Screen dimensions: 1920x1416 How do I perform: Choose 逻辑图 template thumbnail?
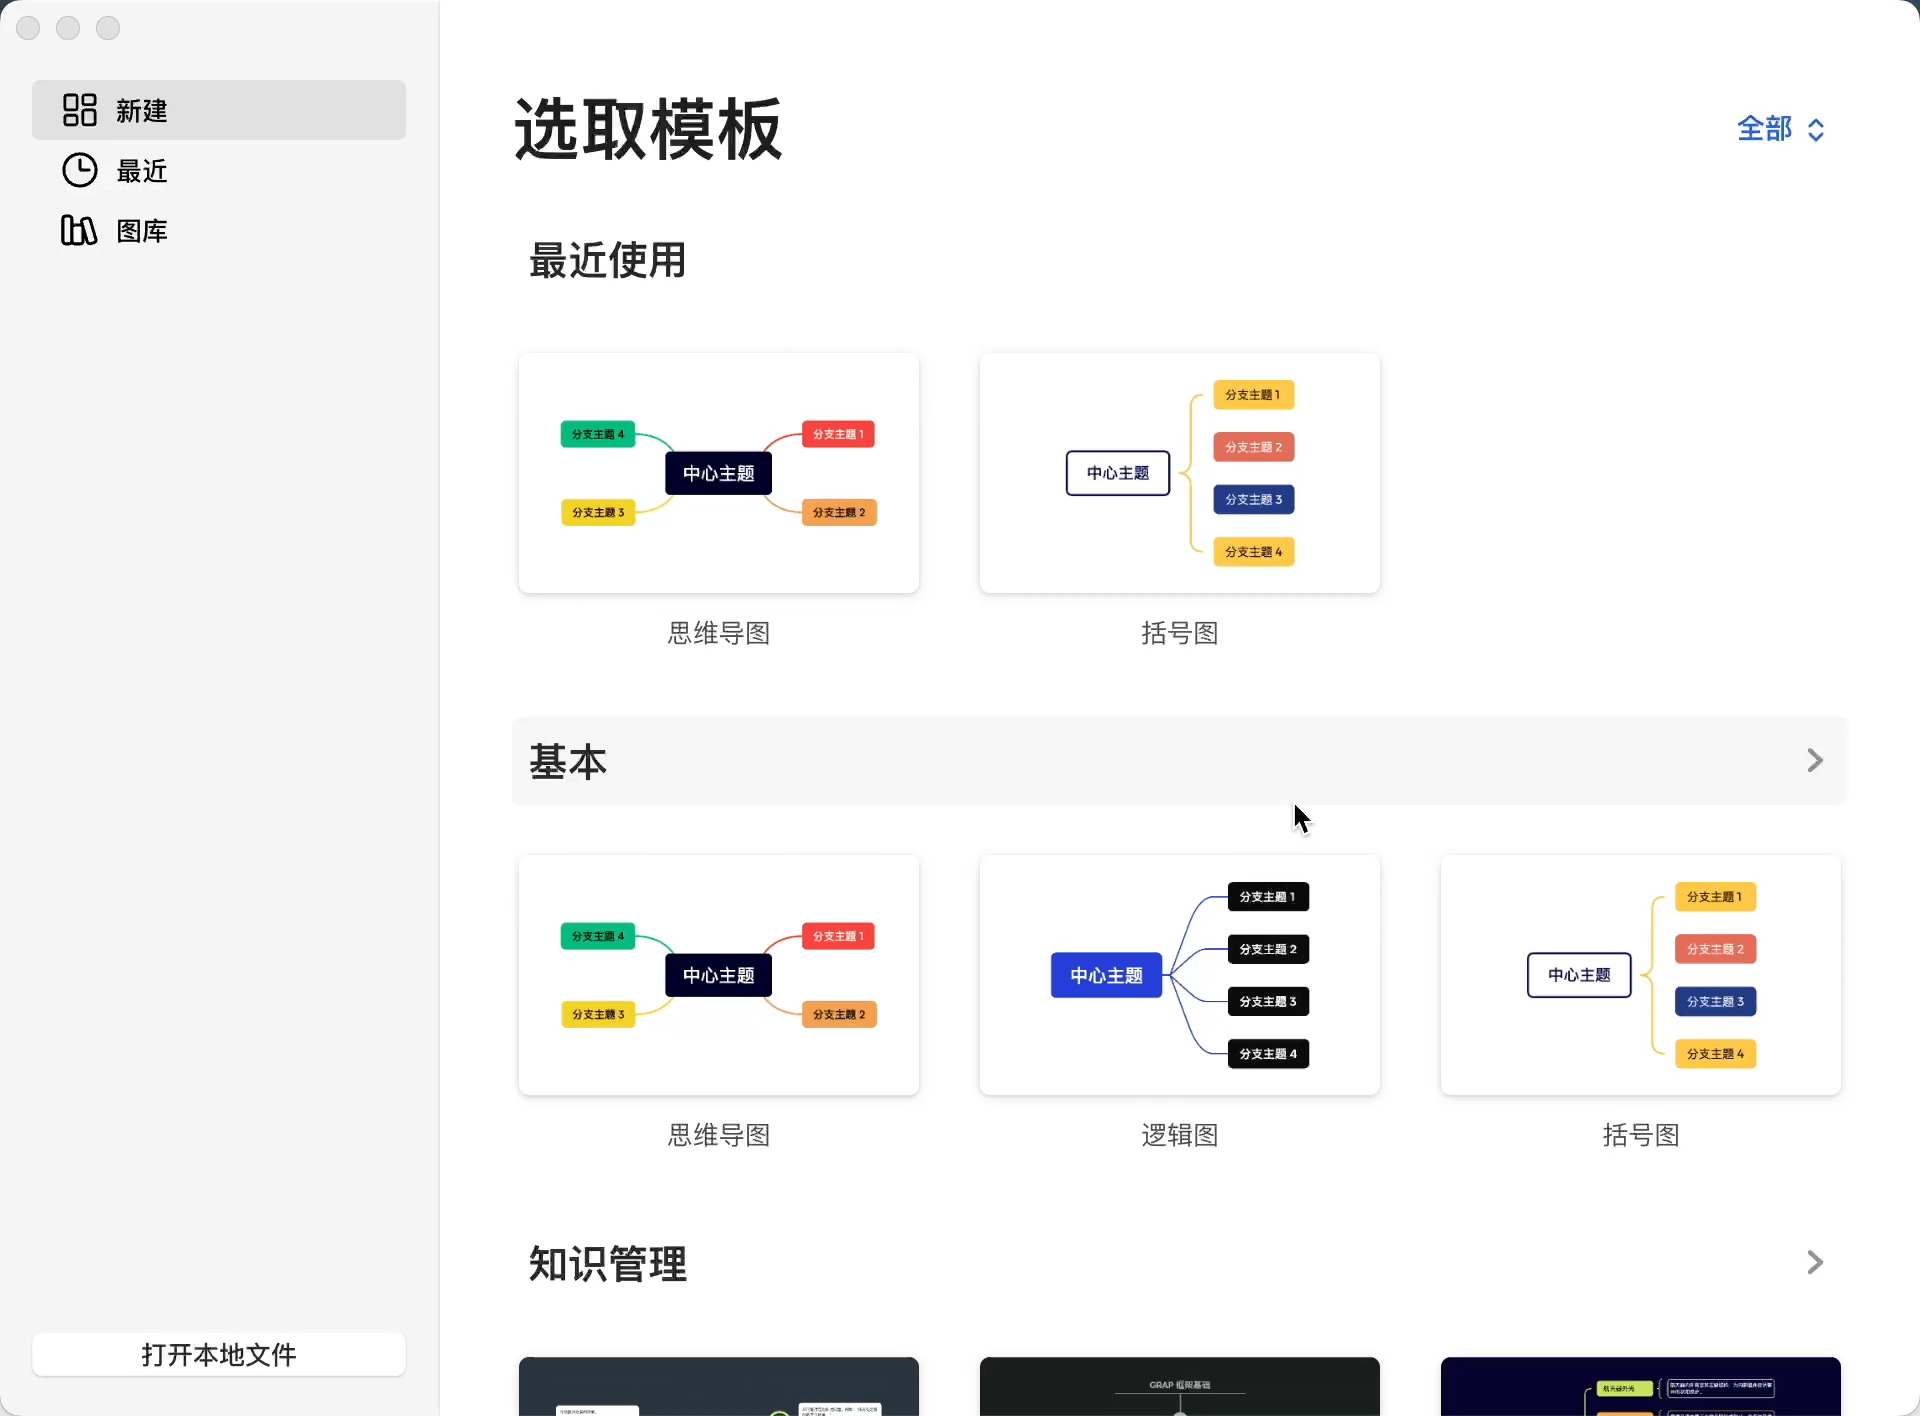click(1180, 975)
